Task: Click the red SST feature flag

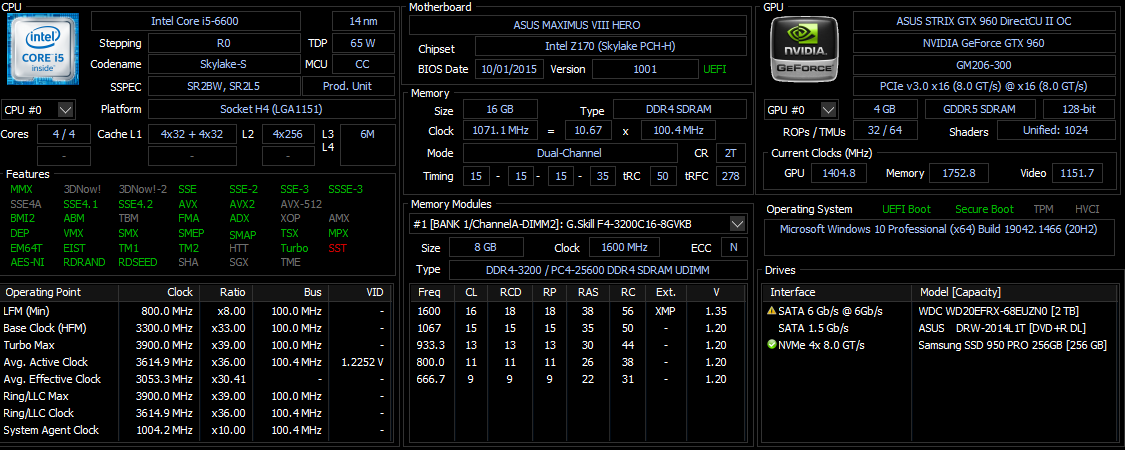Action: pyautogui.click(x=337, y=248)
